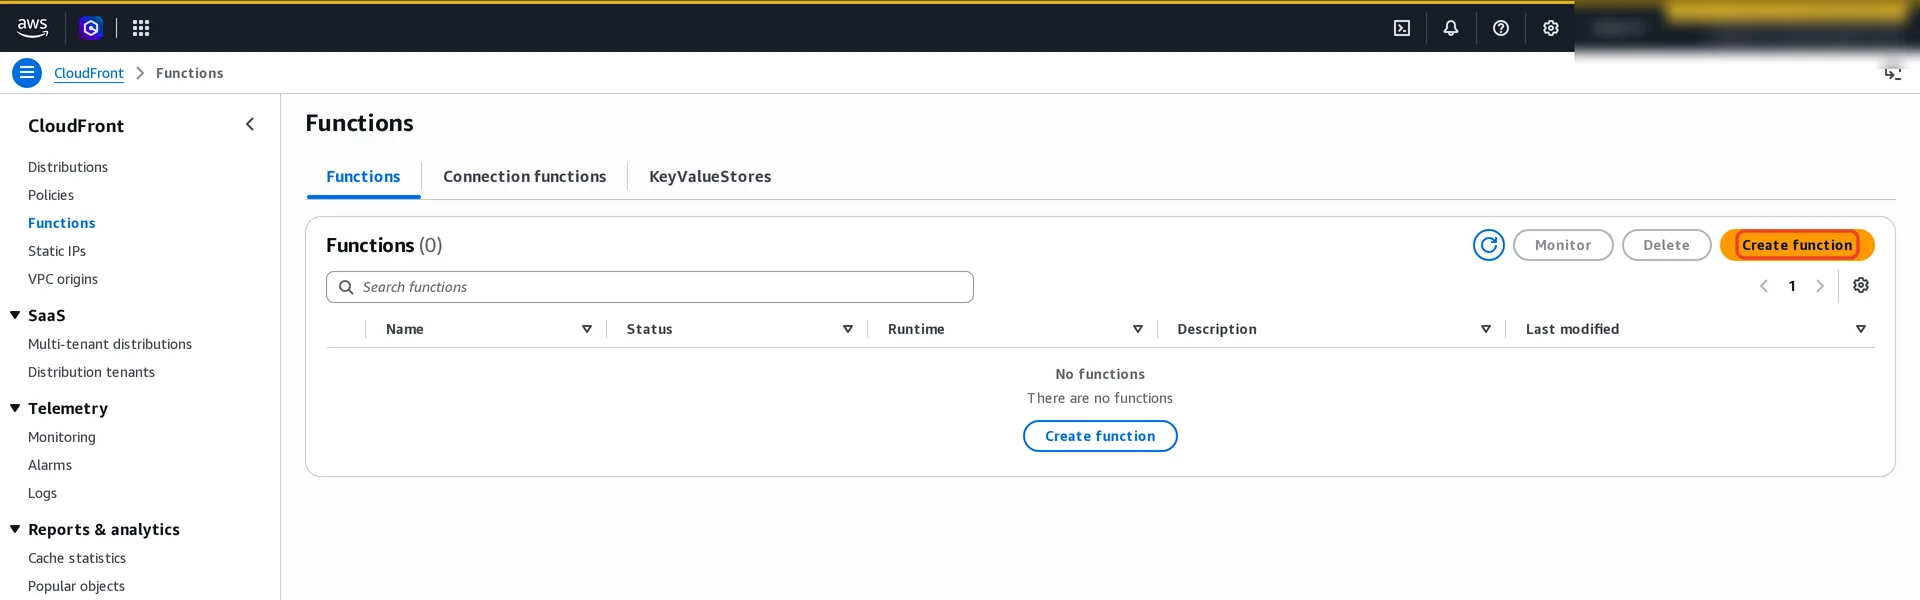The width and height of the screenshot is (1920, 600).
Task: Open the AWS services grid menu
Action: [141, 28]
